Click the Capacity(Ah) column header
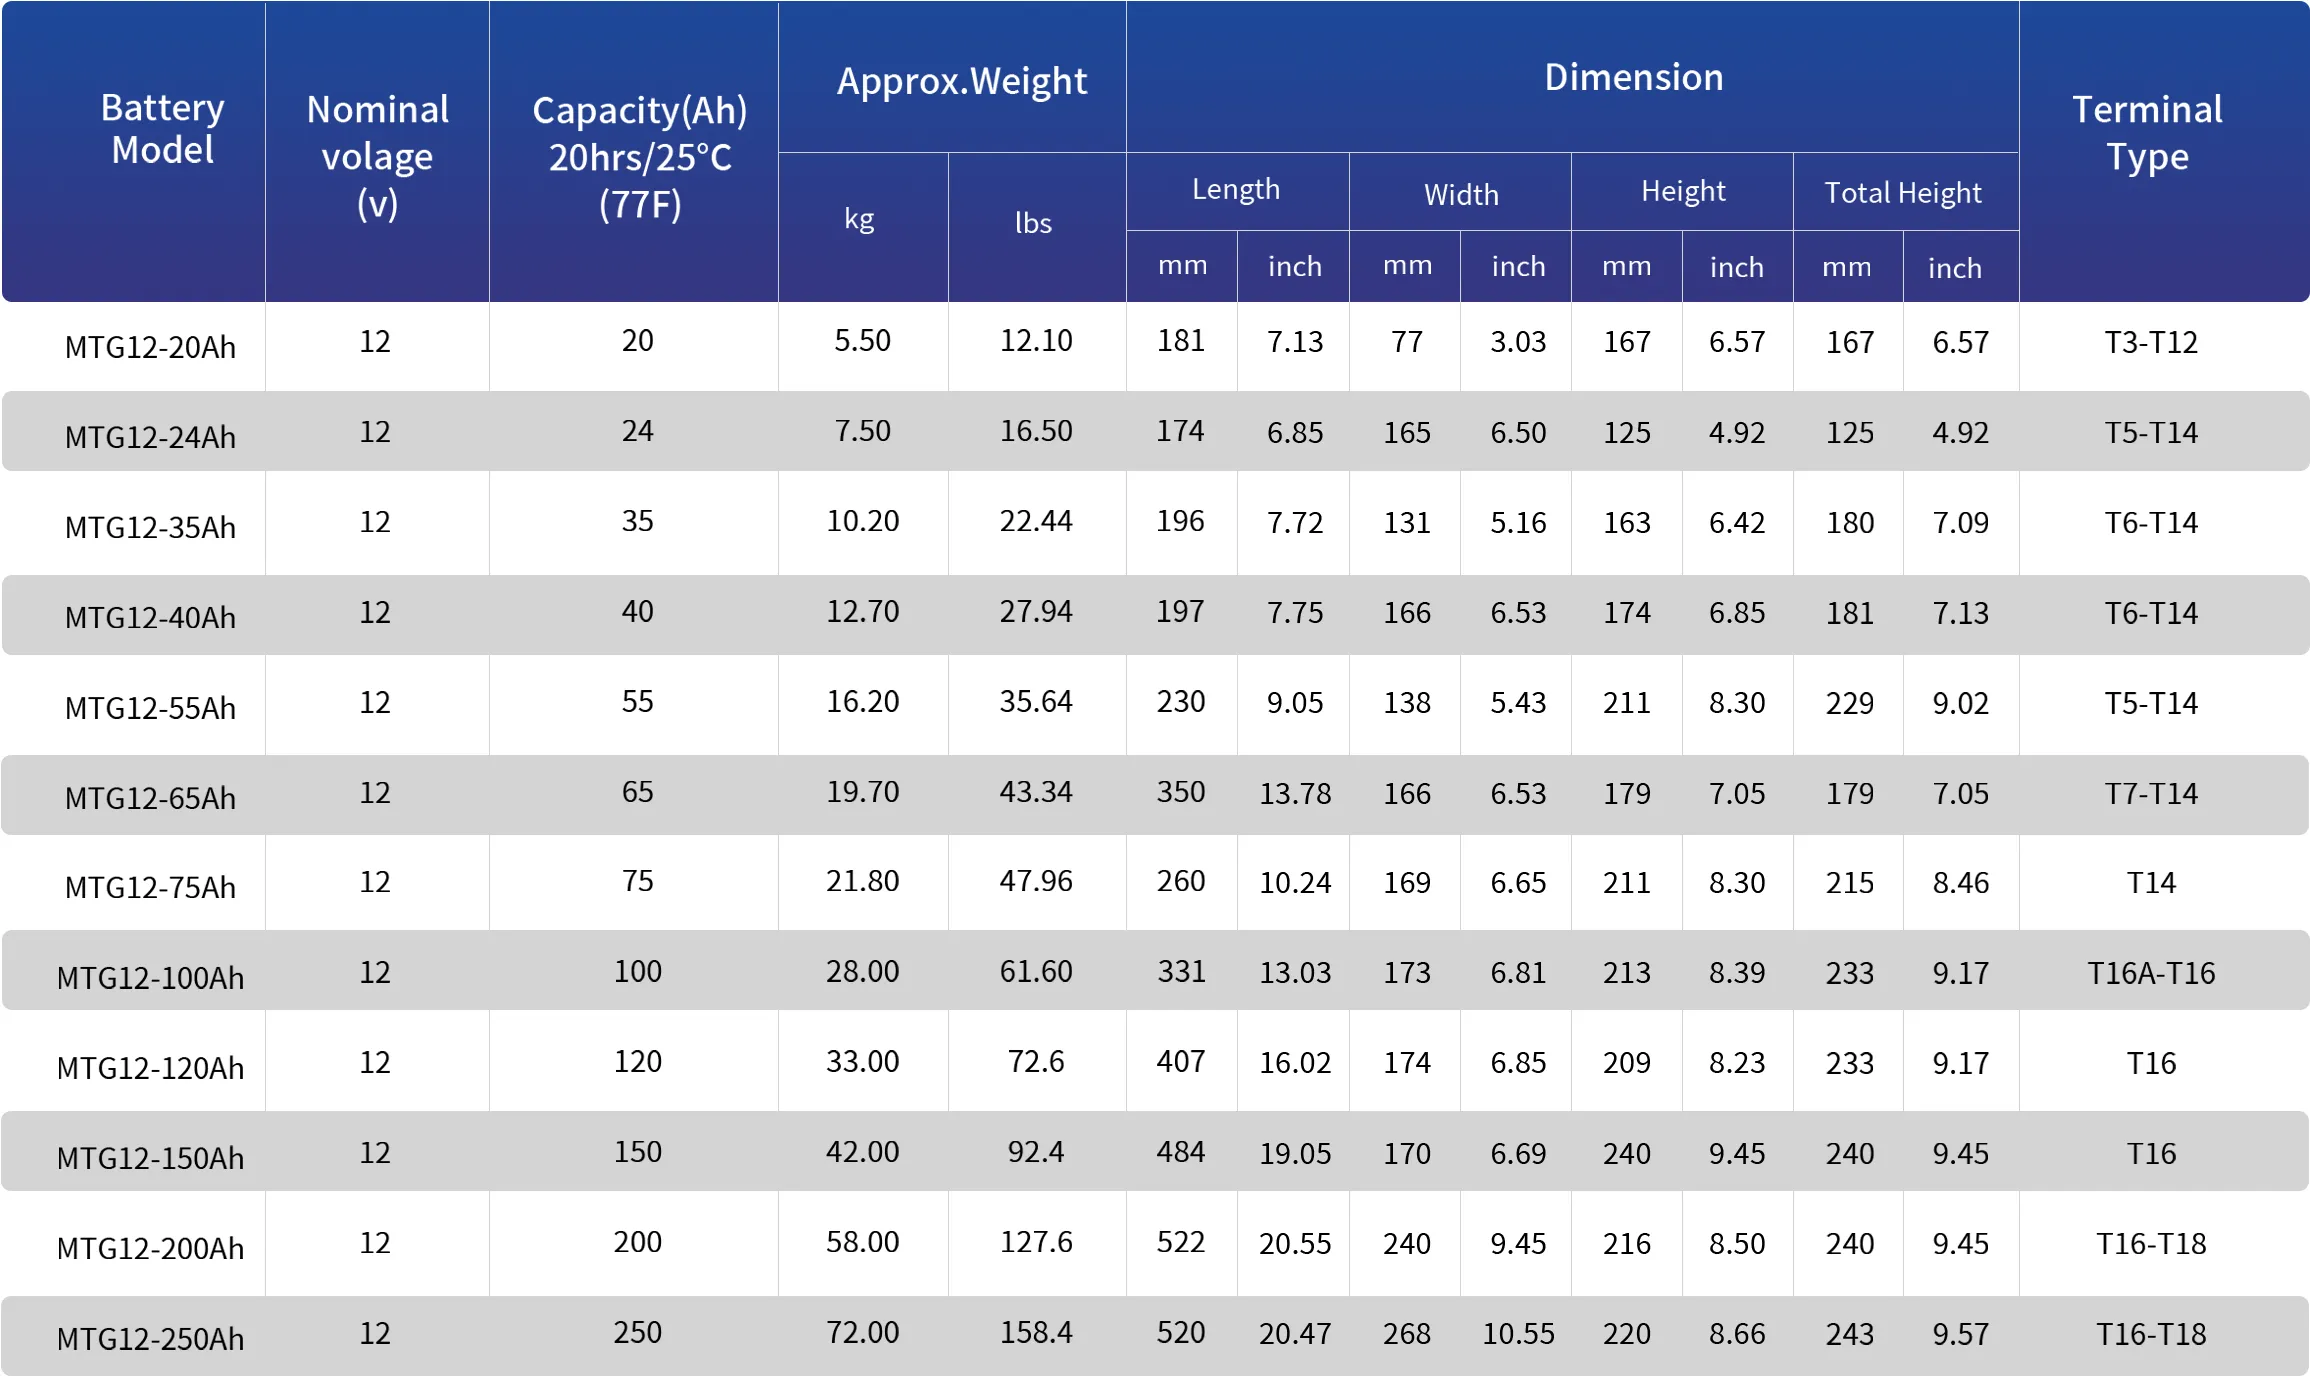This screenshot has width=2310, height=1376. point(639,157)
